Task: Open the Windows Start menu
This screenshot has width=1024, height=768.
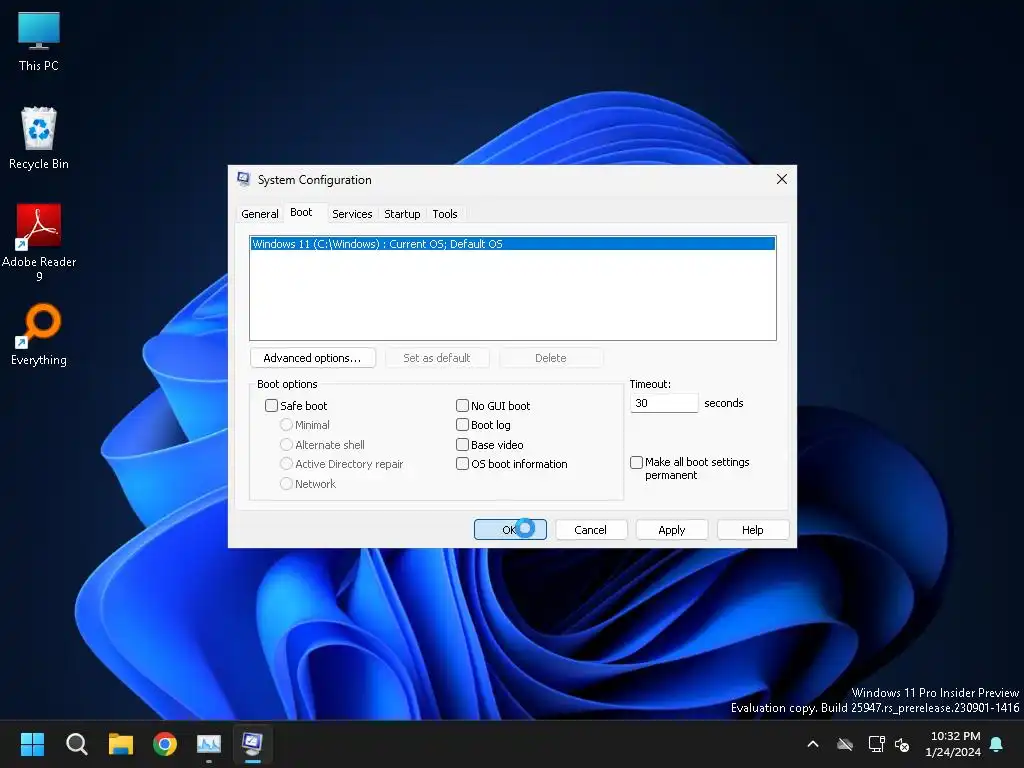Action: (x=32, y=744)
